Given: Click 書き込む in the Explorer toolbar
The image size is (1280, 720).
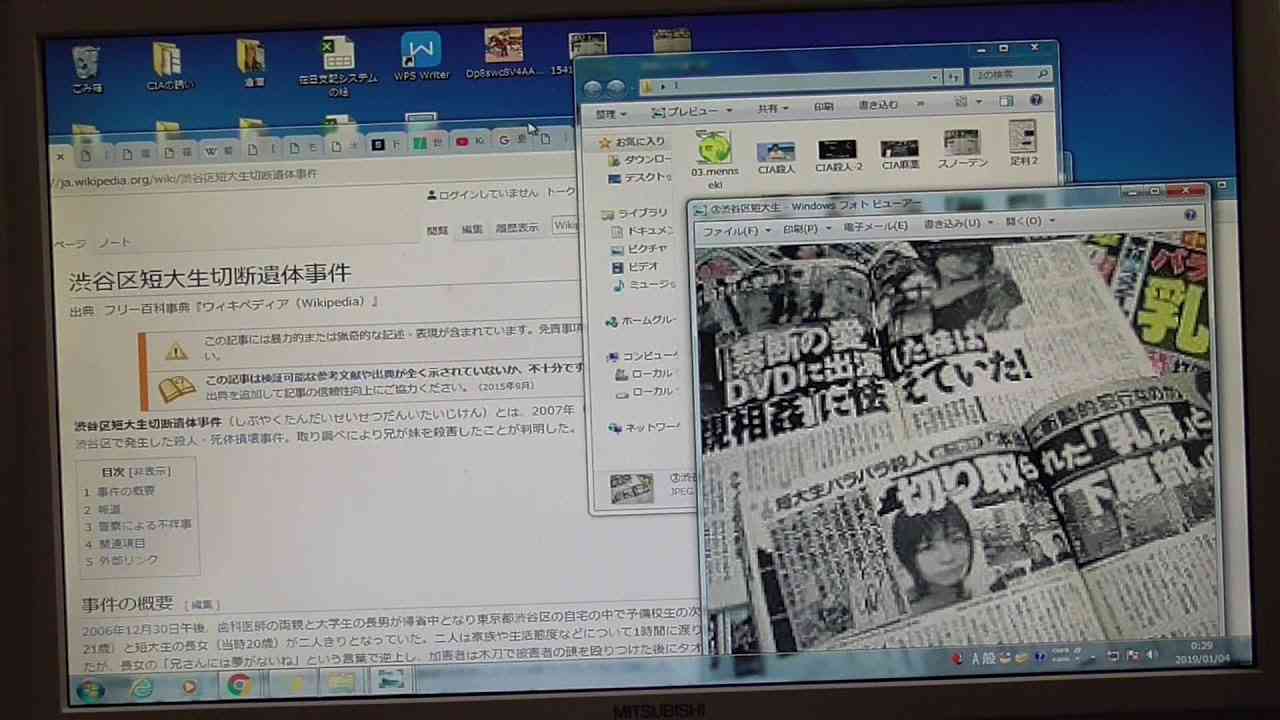Looking at the screenshot, I should click(878, 104).
